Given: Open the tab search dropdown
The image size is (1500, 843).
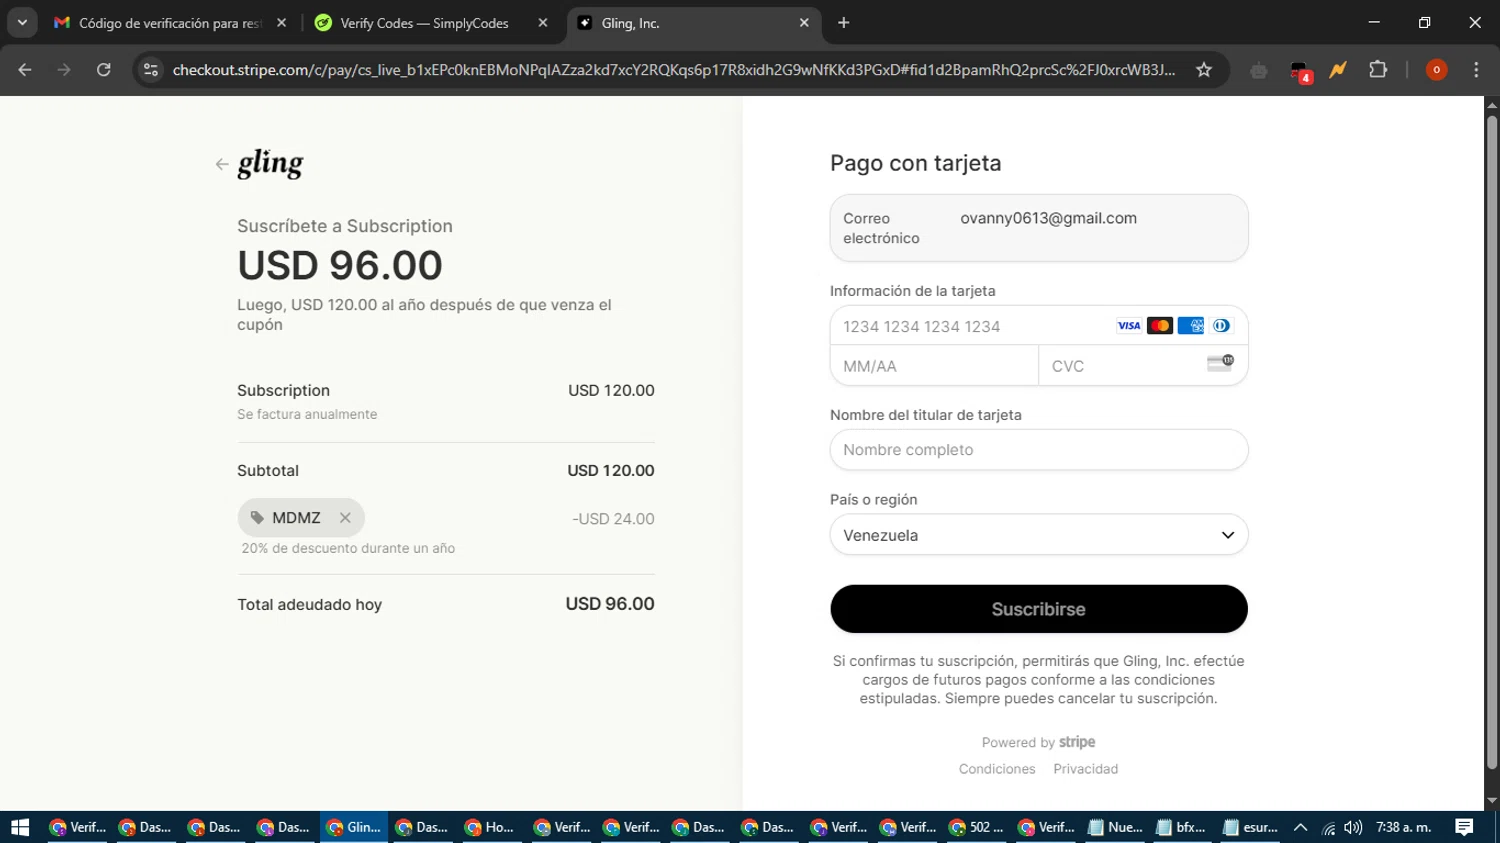Looking at the screenshot, I should click(21, 23).
